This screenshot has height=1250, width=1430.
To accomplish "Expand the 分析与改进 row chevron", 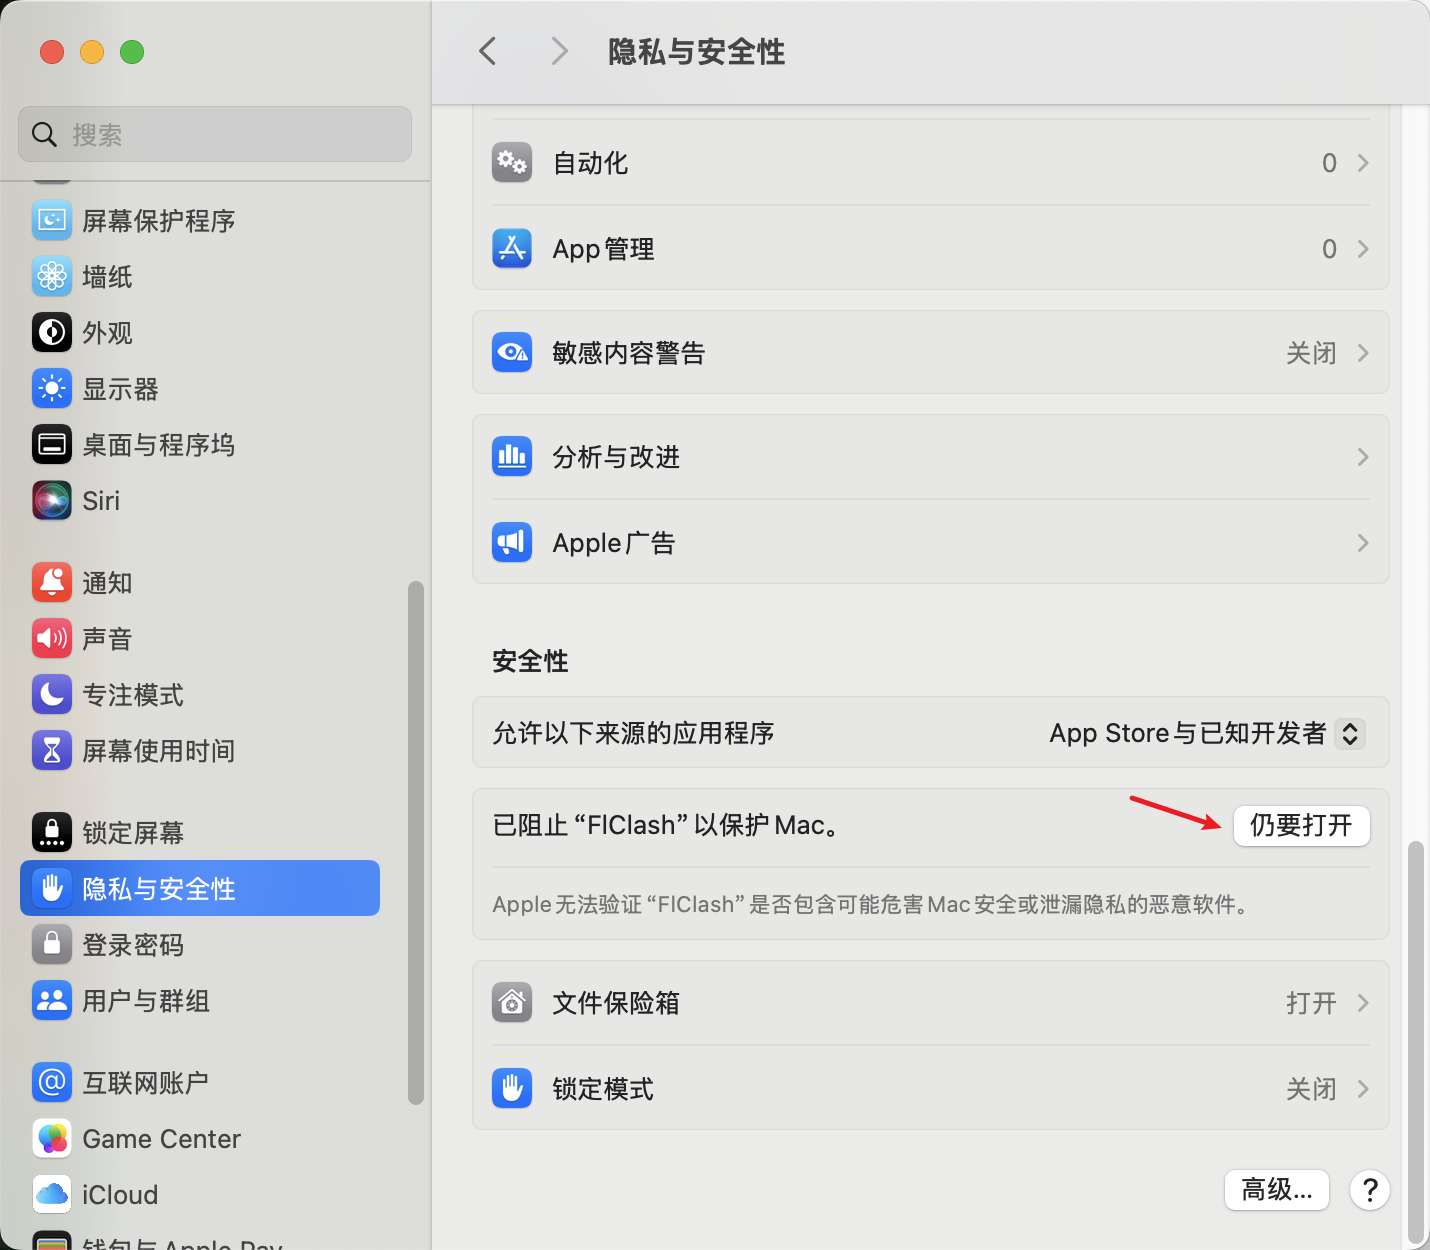I will (1362, 457).
